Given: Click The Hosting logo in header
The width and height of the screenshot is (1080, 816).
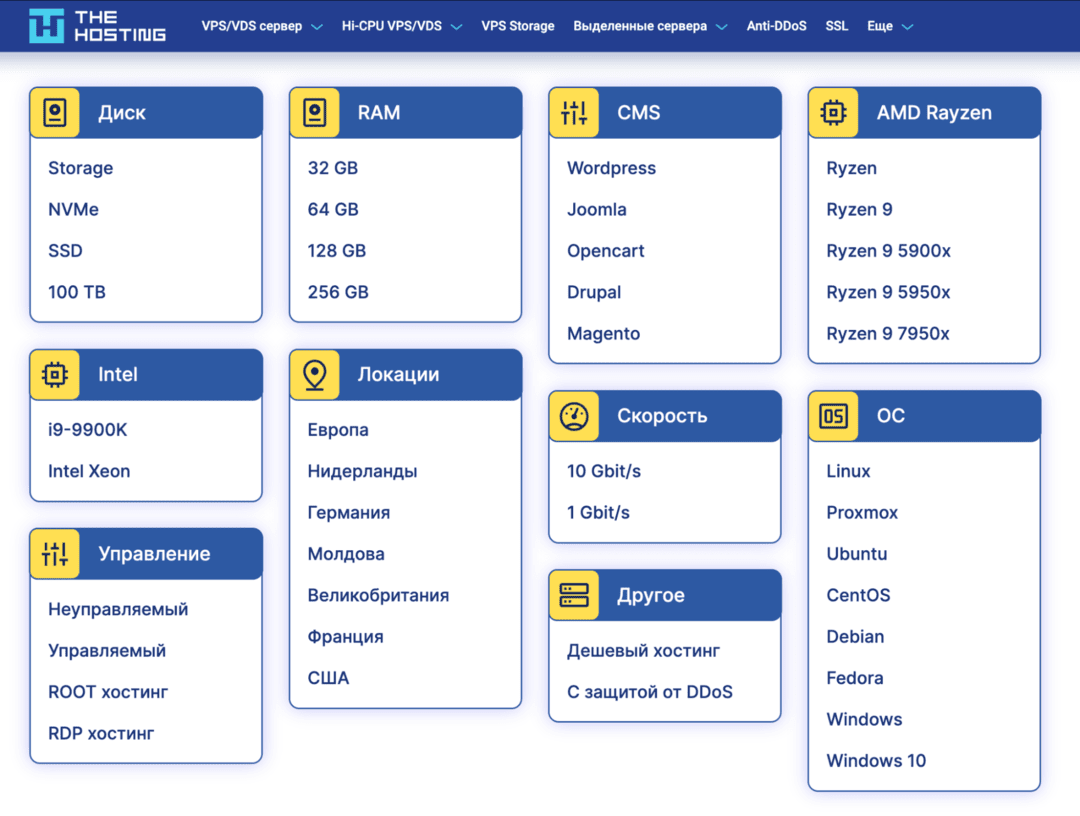Looking at the screenshot, I should (x=97, y=26).
